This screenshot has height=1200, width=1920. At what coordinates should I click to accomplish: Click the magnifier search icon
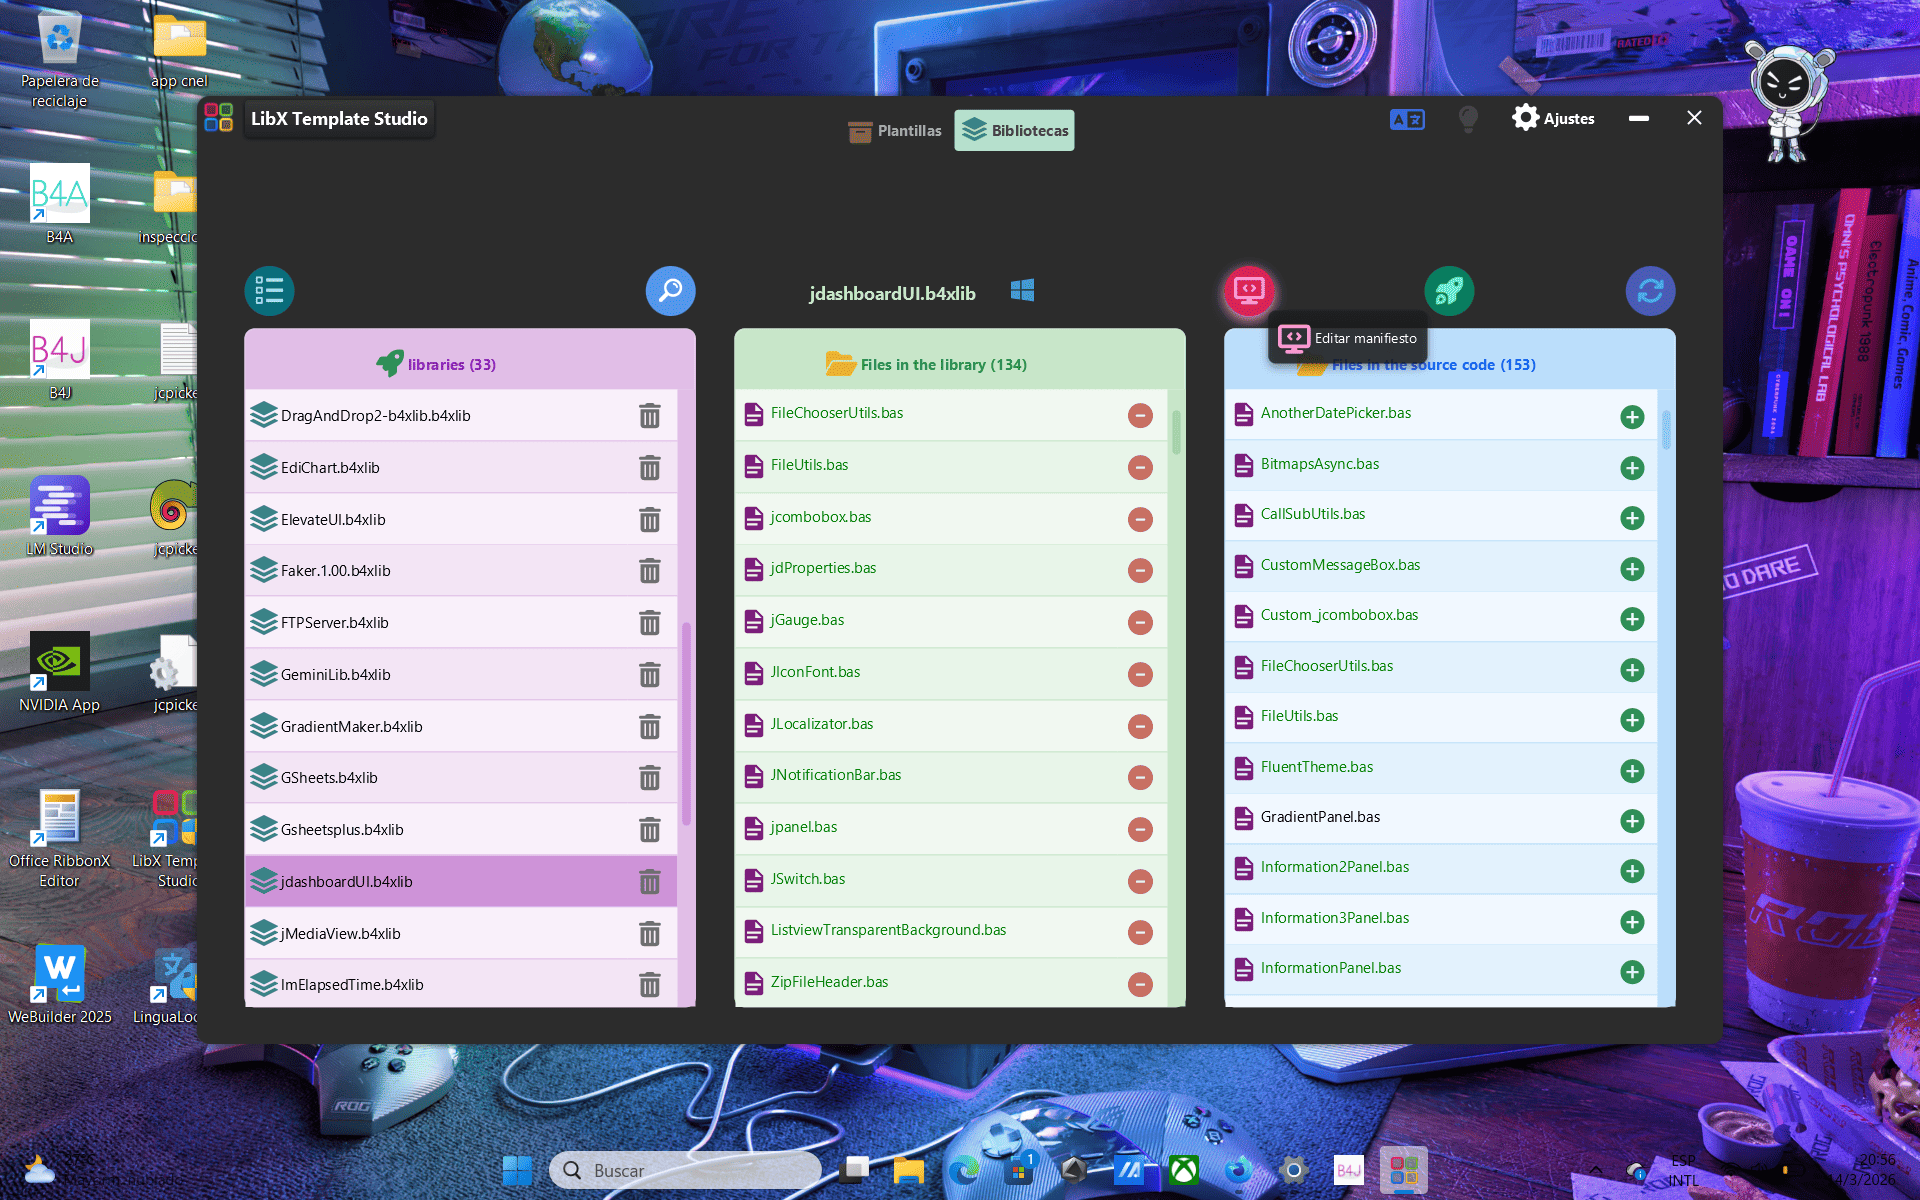click(x=670, y=291)
